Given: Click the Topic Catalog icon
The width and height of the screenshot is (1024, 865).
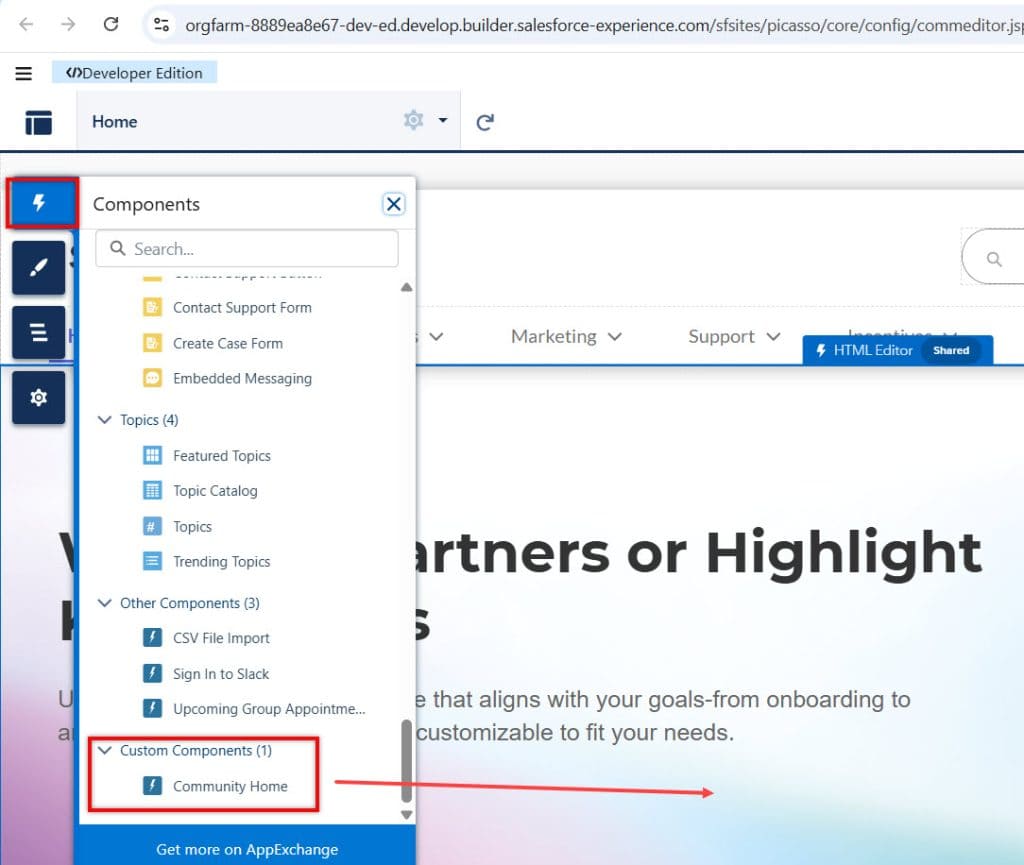Looking at the screenshot, I should tap(152, 490).
